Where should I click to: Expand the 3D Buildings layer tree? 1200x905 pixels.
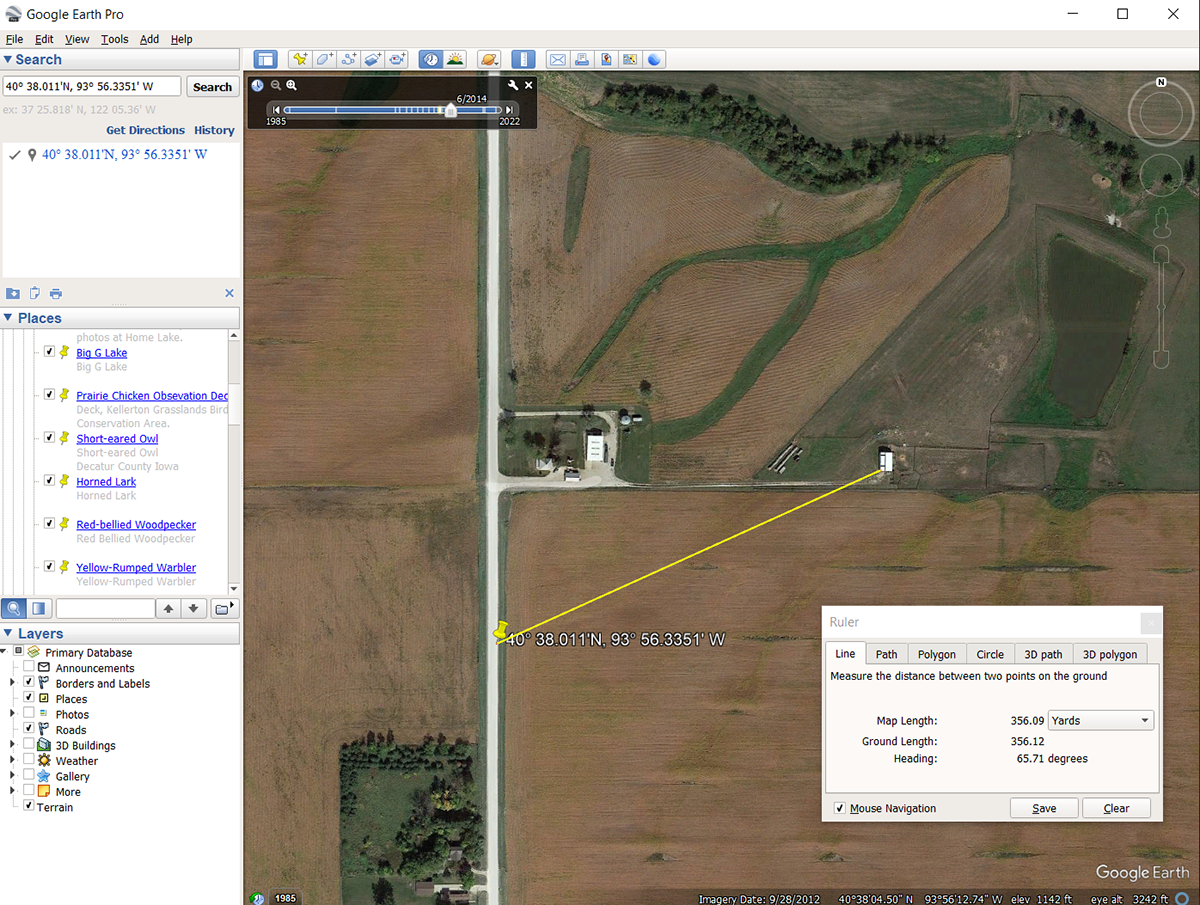point(13,745)
